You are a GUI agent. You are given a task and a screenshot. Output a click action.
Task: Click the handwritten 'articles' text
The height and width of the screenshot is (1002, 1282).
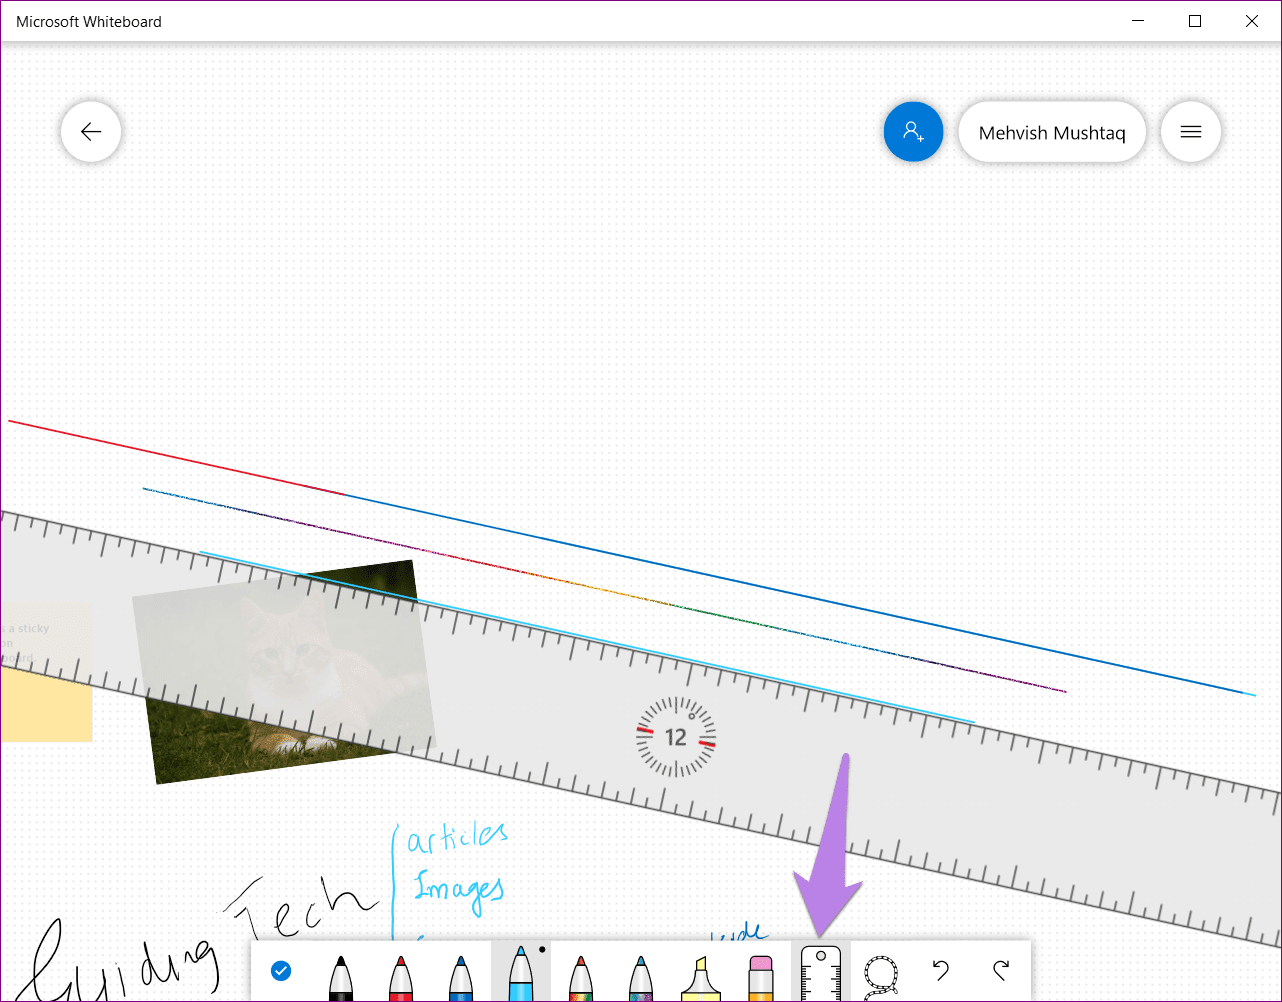(x=457, y=836)
